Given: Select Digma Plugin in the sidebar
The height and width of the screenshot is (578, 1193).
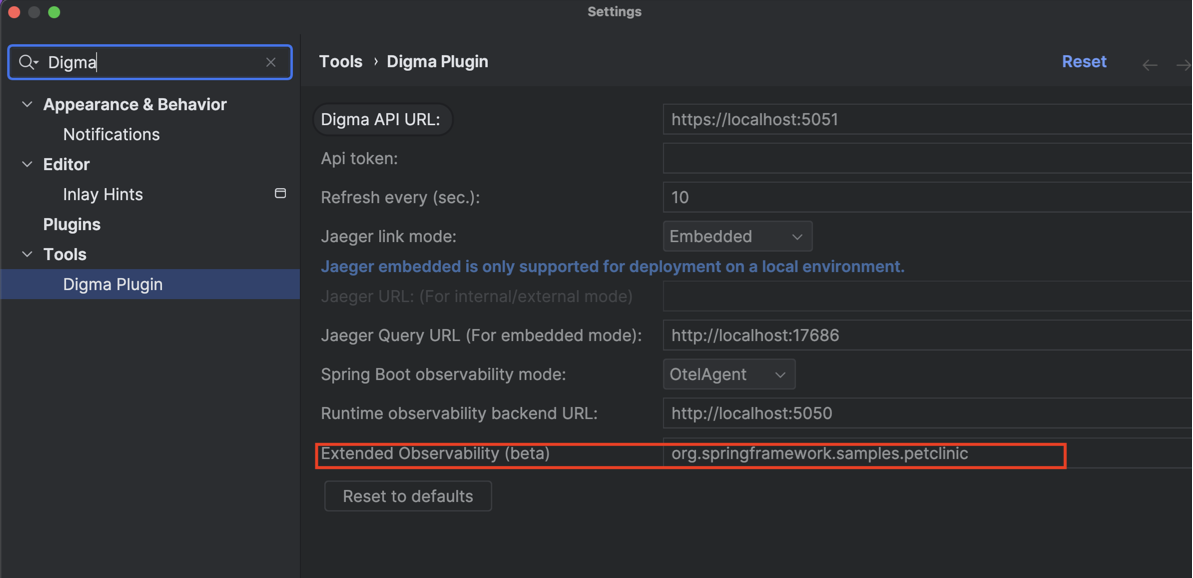Looking at the screenshot, I should coord(113,284).
